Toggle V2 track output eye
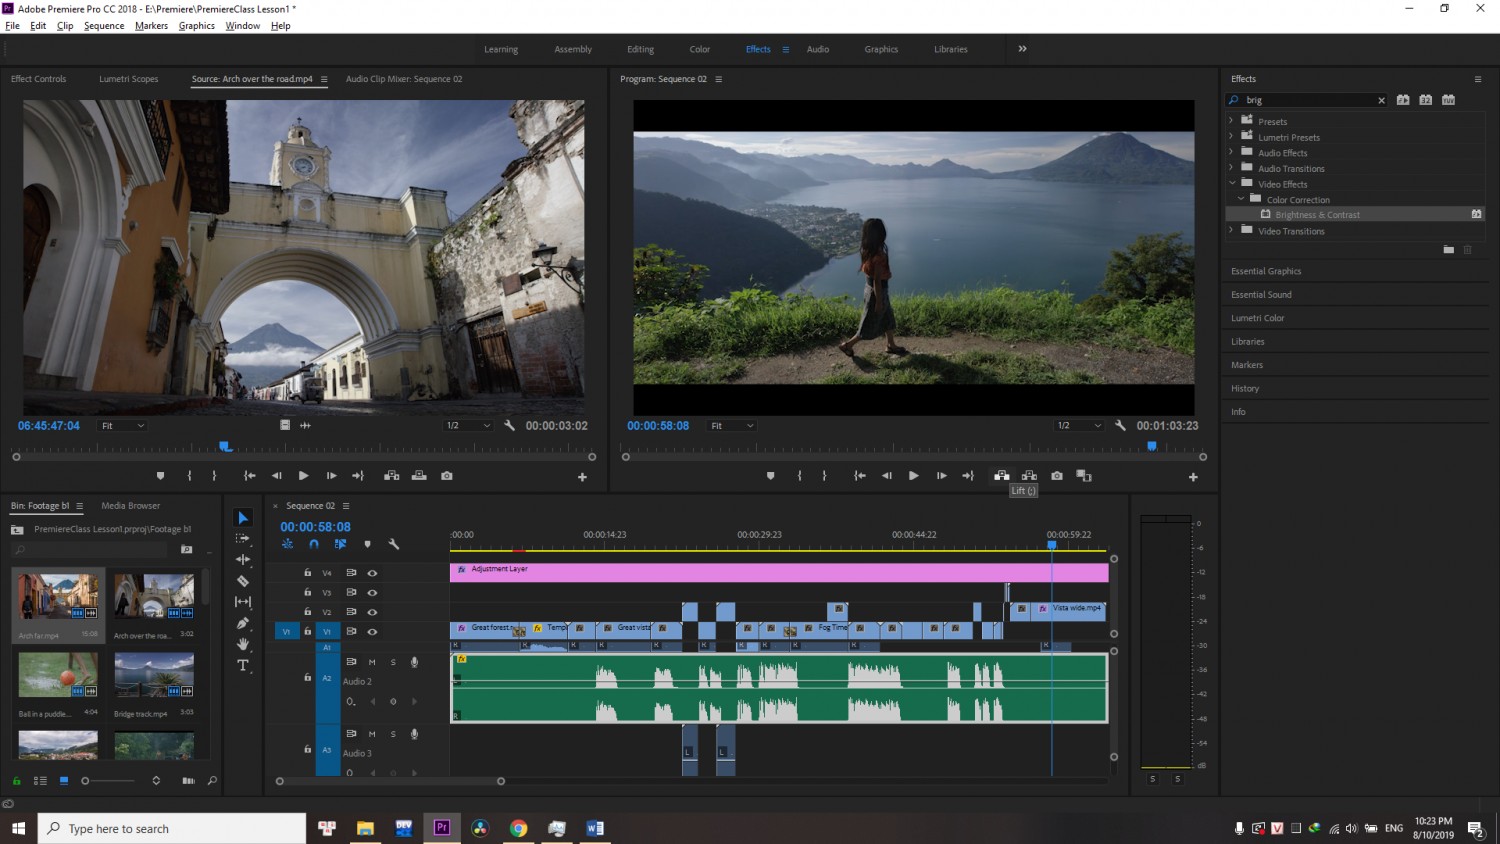 point(372,612)
